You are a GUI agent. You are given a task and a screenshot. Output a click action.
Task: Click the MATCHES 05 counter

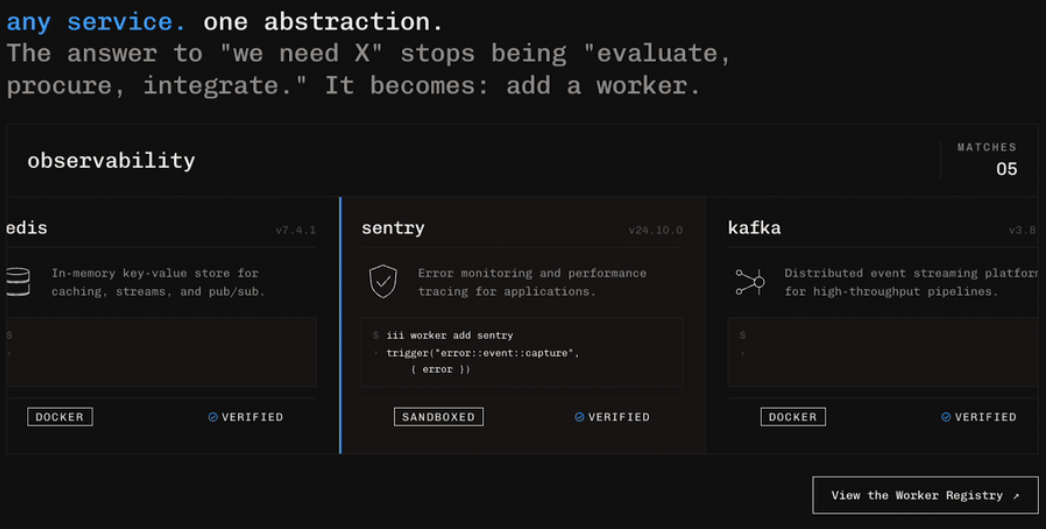pos(987,160)
